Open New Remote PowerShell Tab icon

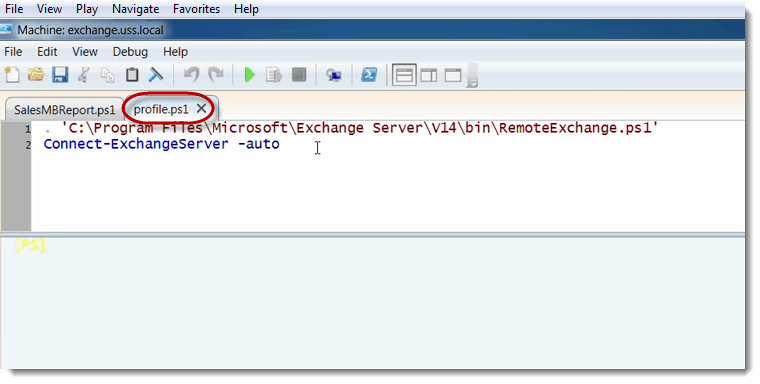point(333,75)
